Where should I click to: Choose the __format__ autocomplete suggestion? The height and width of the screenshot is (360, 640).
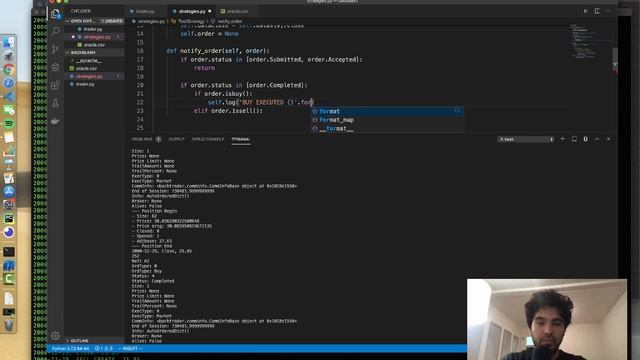(x=387, y=128)
